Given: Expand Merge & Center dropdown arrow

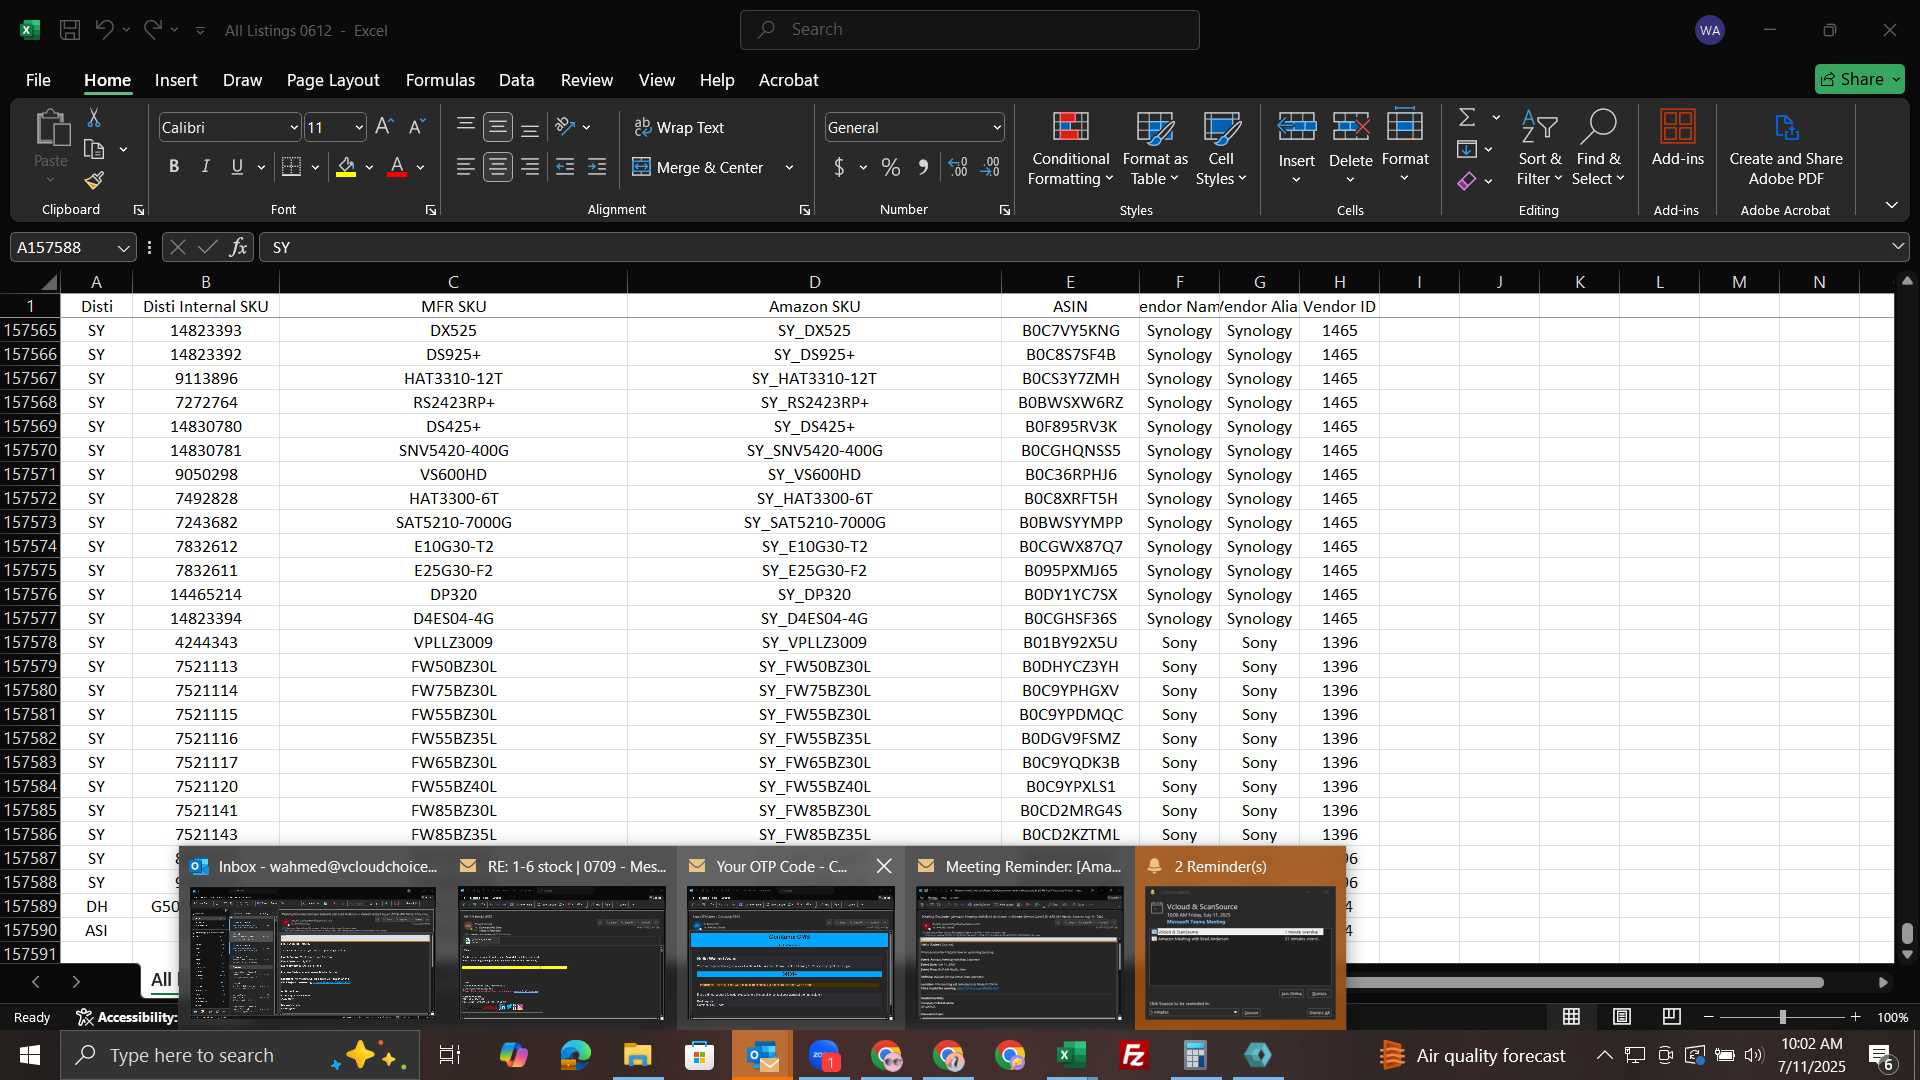Looking at the screenshot, I should tap(789, 168).
